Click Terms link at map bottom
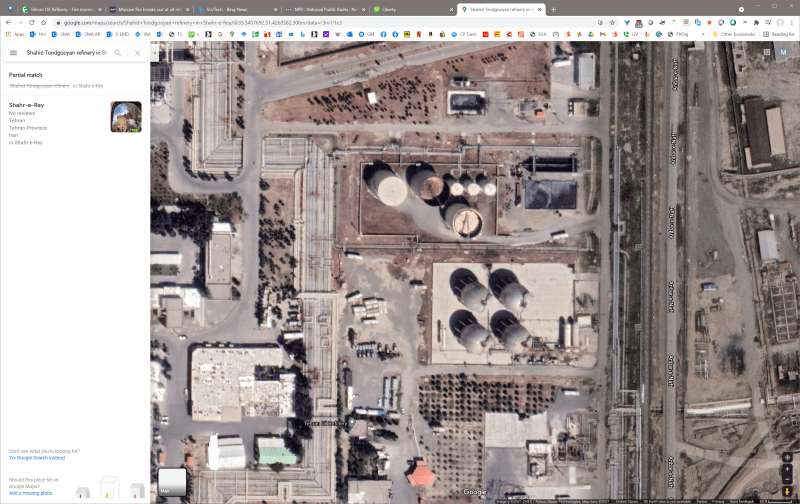 (x=701, y=501)
